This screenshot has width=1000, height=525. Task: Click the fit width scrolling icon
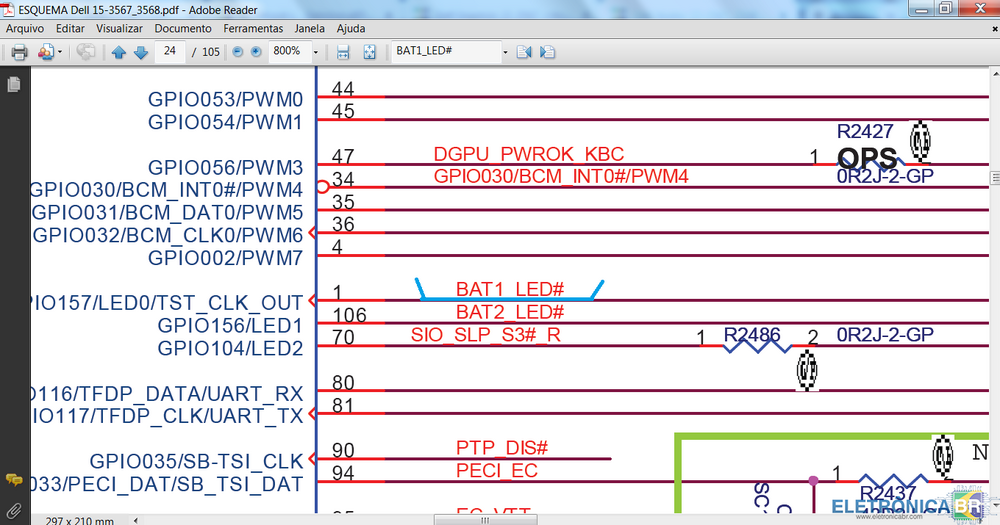(x=343, y=52)
